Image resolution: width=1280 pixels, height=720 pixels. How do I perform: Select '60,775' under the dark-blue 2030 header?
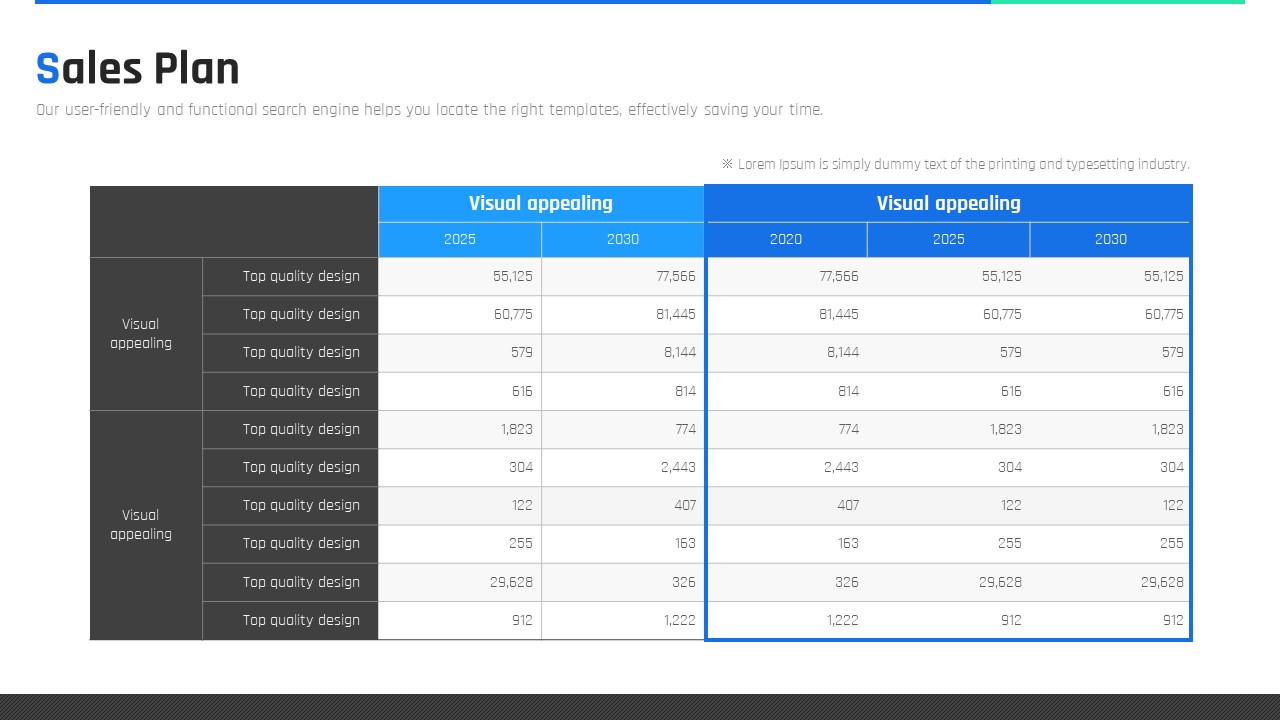tap(1164, 314)
